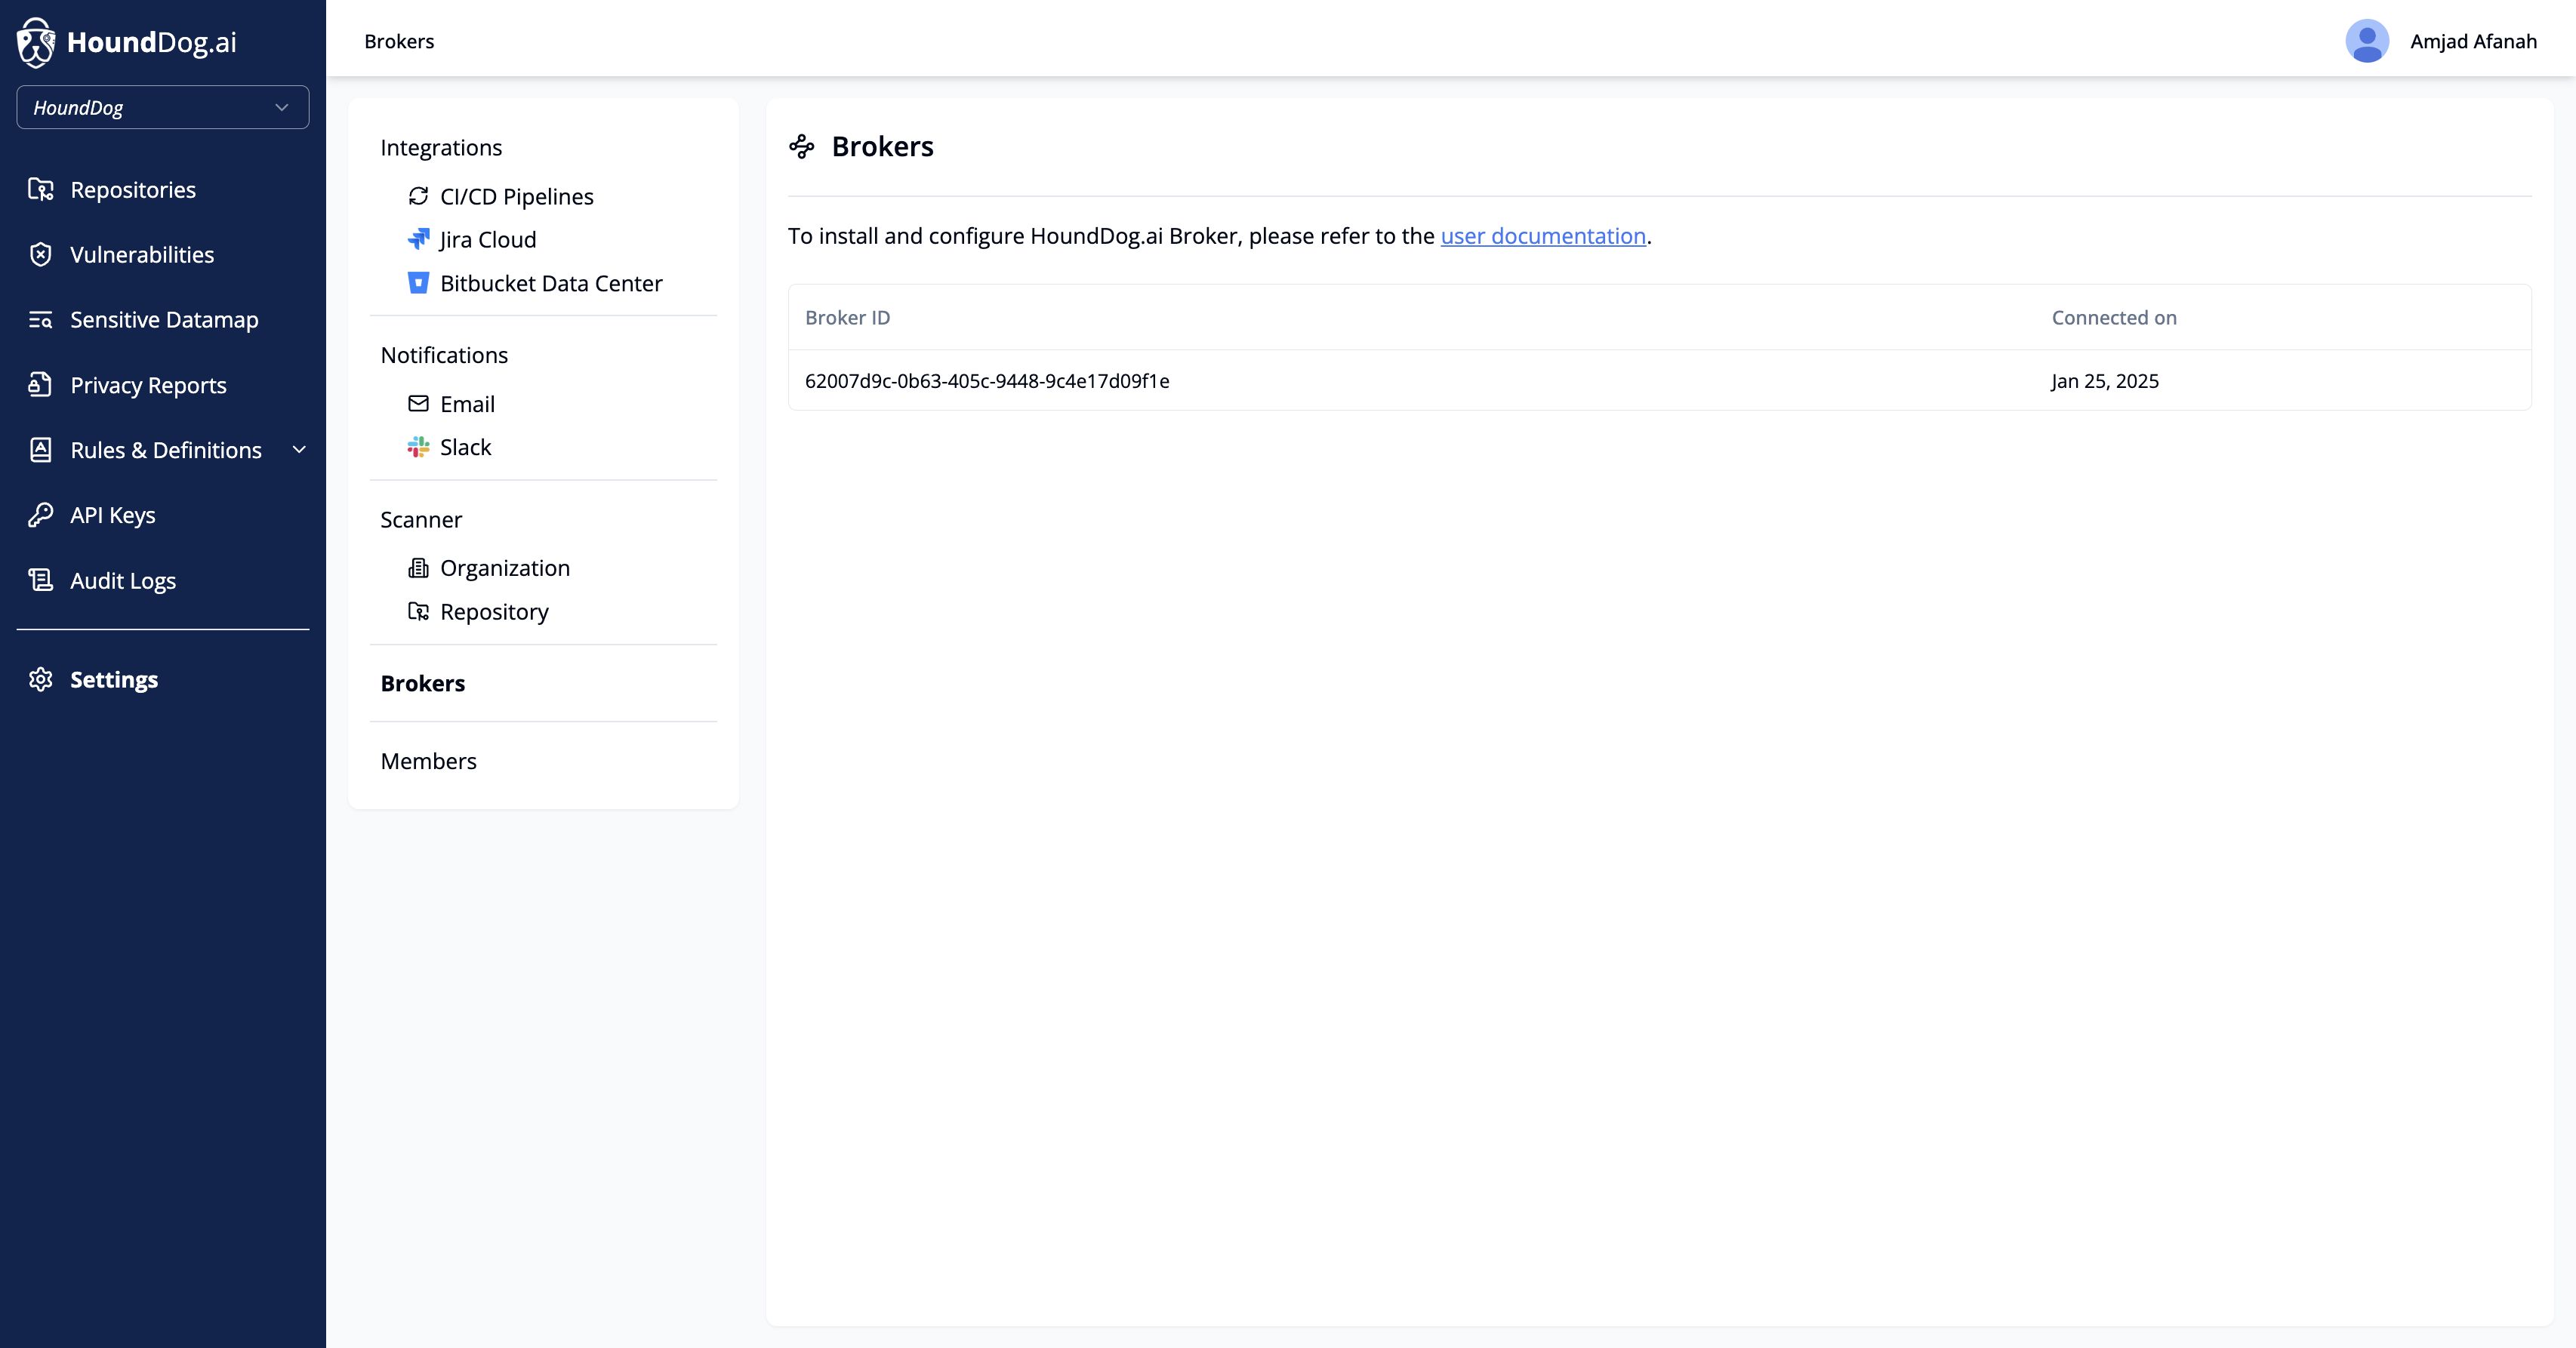Select Brokers in settings menu

(x=423, y=683)
